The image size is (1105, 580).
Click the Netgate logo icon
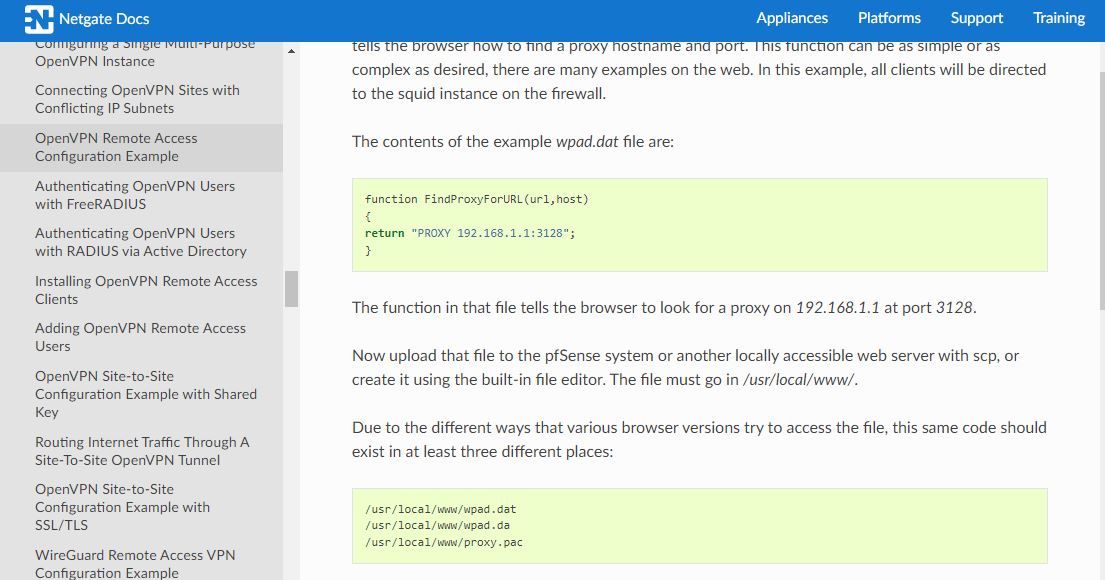[x=39, y=19]
